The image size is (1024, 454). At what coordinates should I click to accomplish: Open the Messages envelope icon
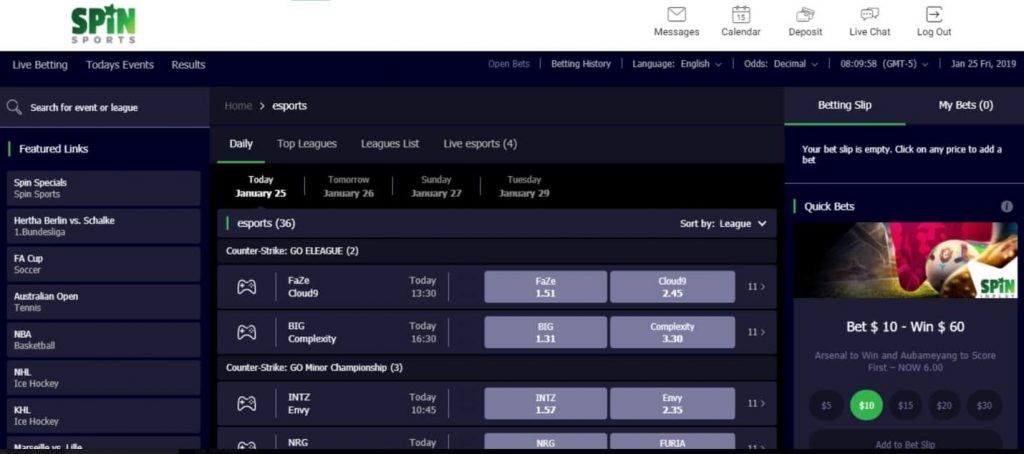677,14
